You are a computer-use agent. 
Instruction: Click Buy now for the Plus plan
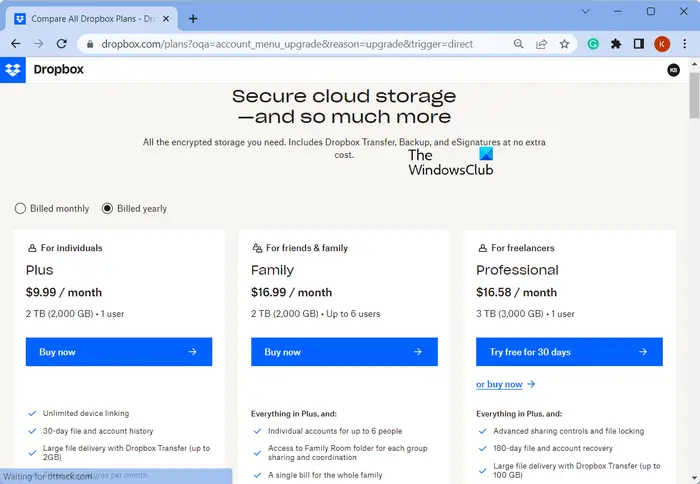tap(119, 352)
